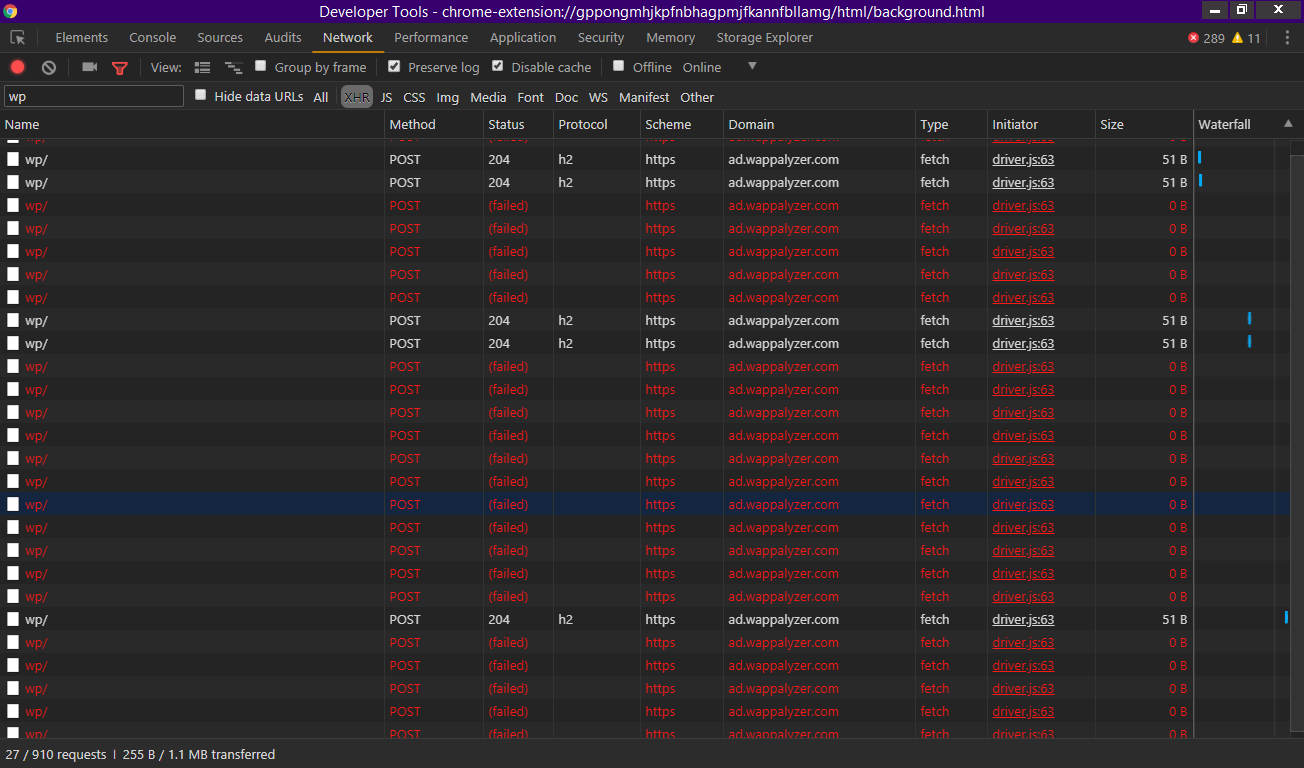Click the capture screenshots camera icon
The width and height of the screenshot is (1304, 768).
[90, 67]
